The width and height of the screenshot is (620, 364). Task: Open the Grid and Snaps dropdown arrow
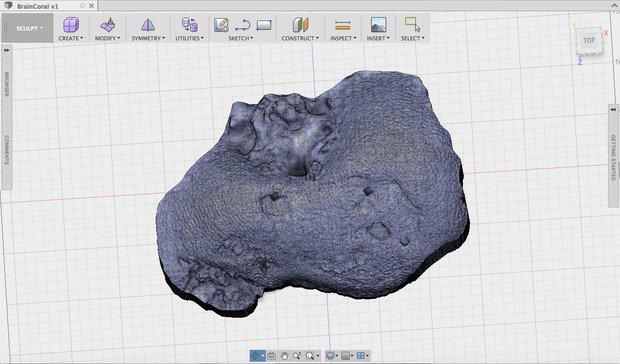[352, 356]
